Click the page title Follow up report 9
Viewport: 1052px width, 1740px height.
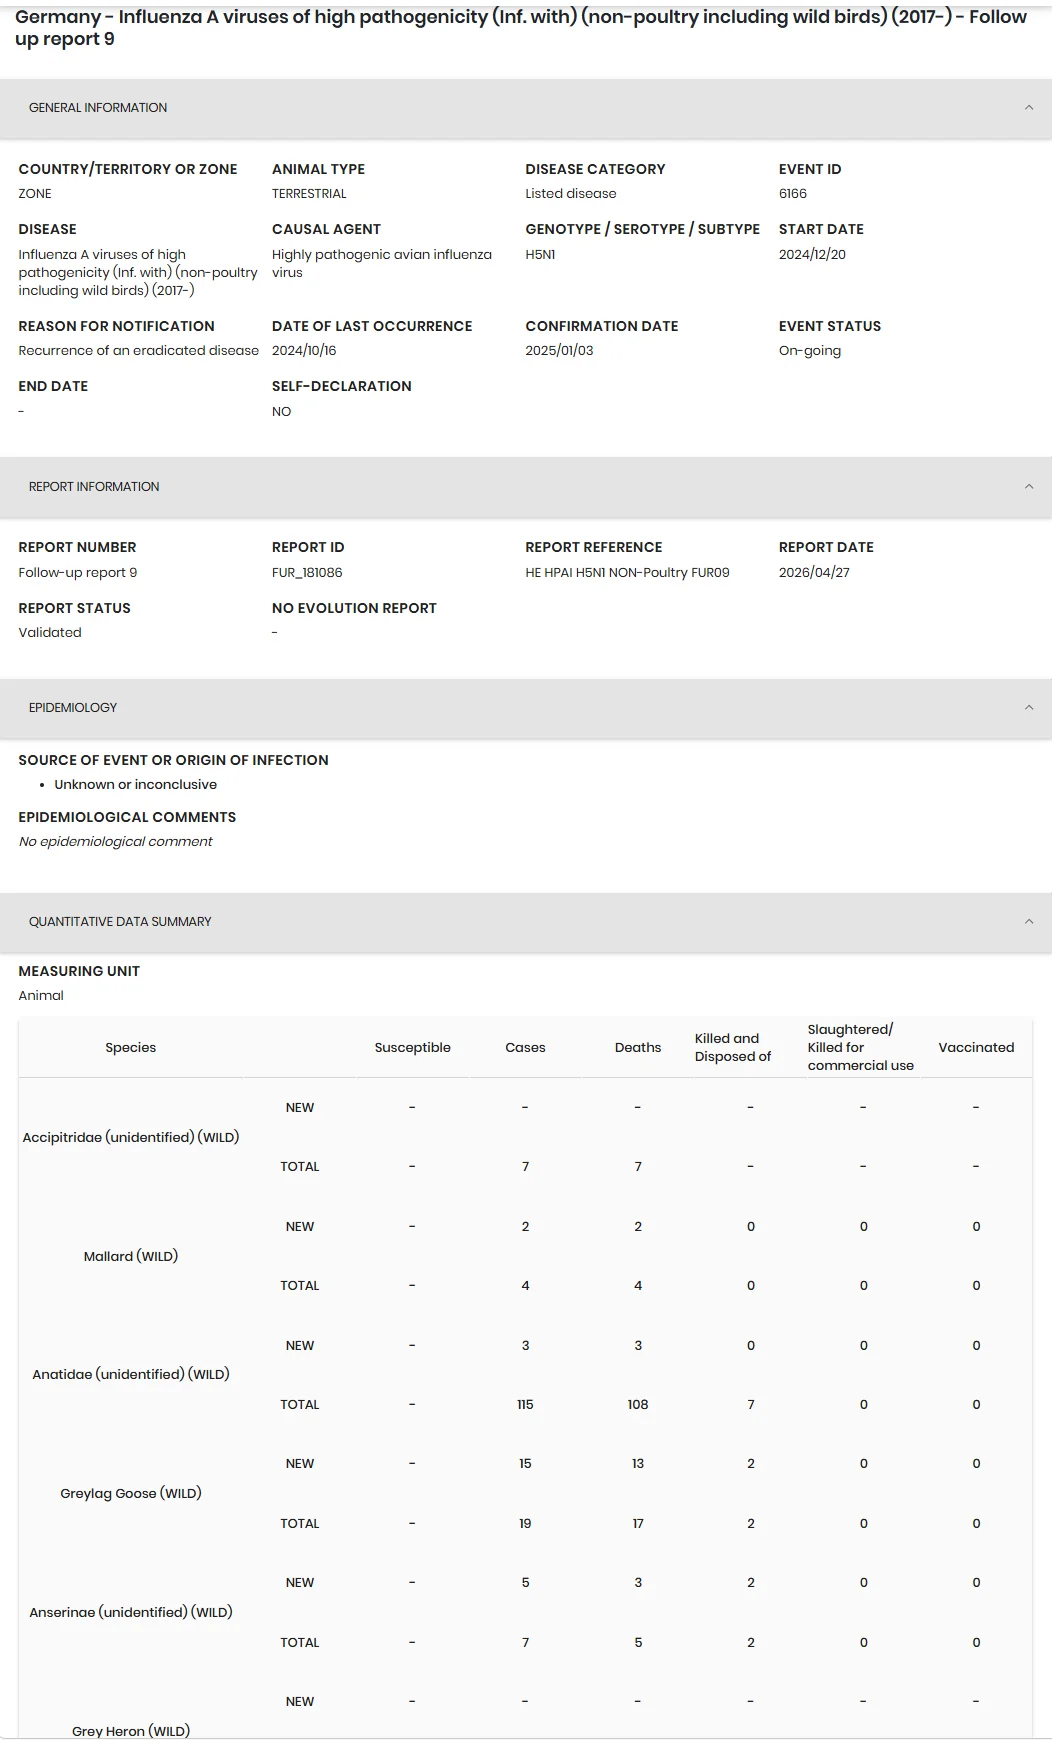(x=521, y=28)
